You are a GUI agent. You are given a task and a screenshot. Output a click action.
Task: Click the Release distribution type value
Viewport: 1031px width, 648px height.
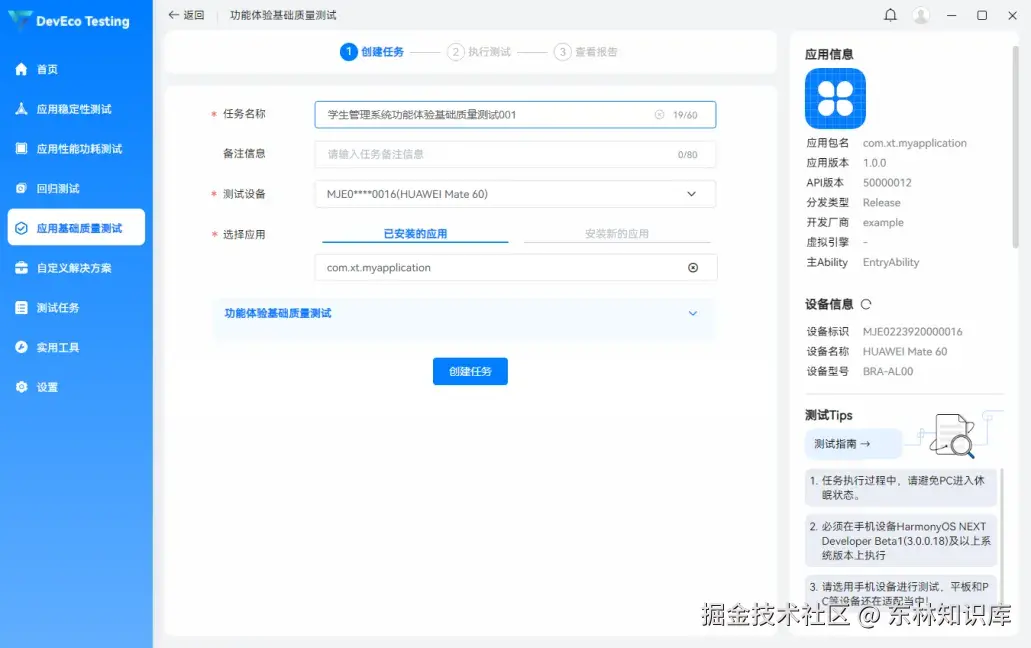point(882,202)
